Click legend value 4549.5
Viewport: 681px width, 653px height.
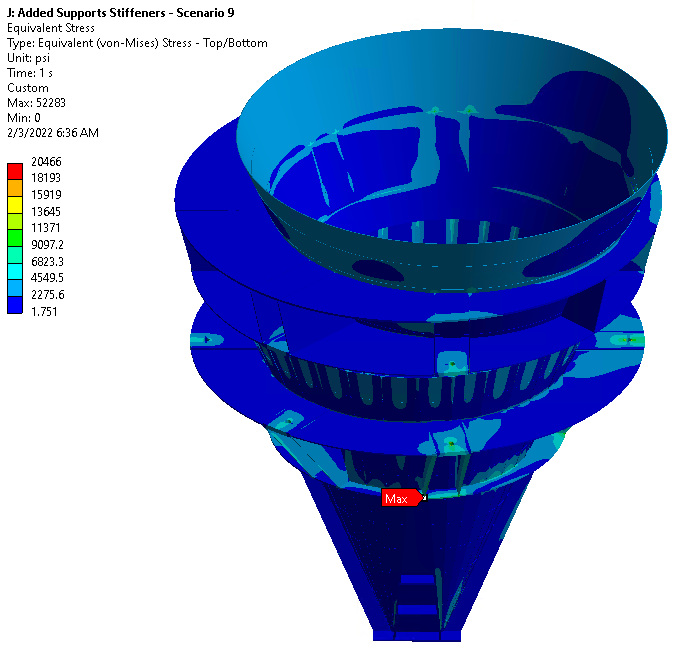(47, 278)
